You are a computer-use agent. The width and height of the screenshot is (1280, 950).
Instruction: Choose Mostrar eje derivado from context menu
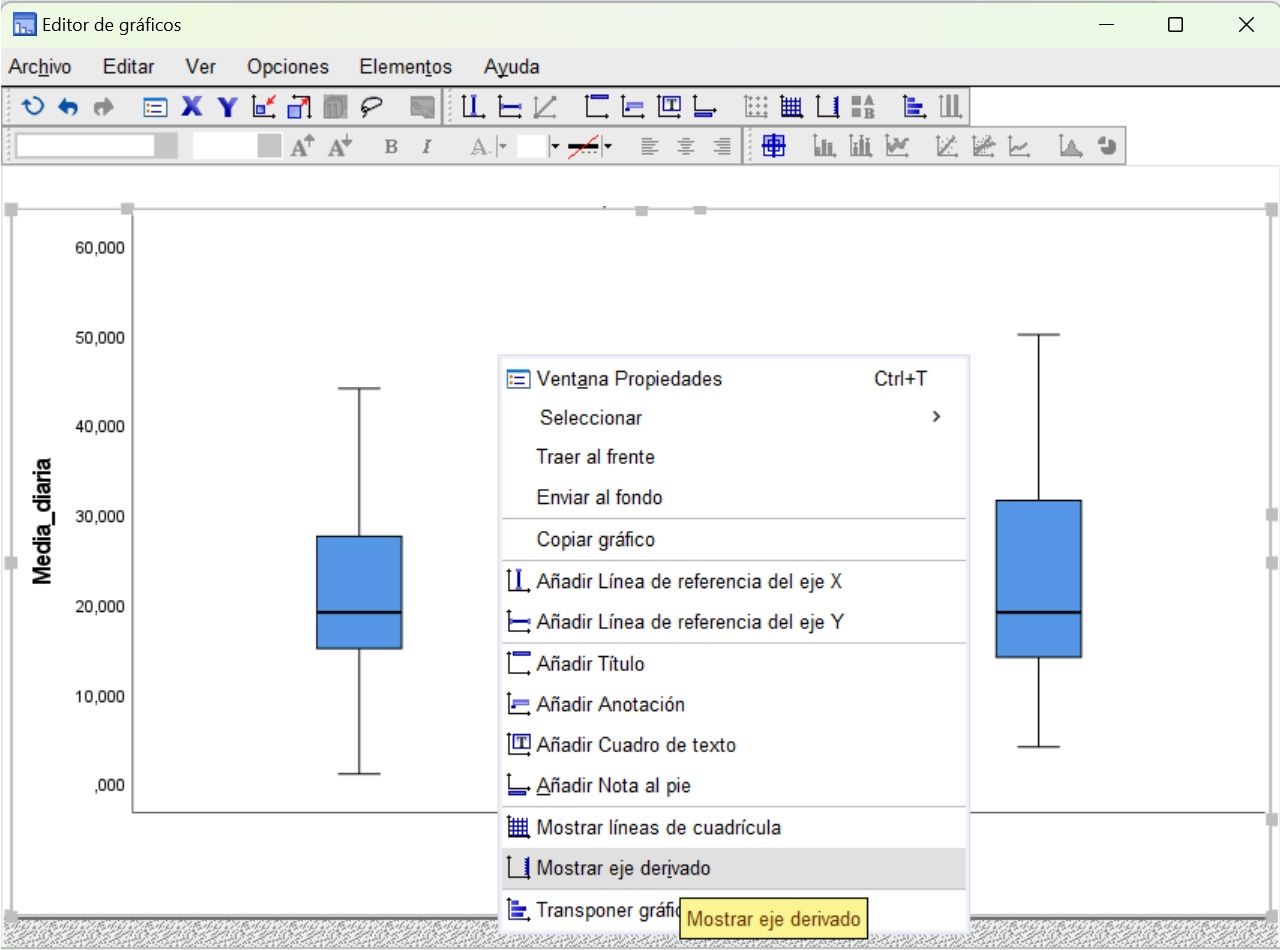pyautogui.click(x=623, y=869)
